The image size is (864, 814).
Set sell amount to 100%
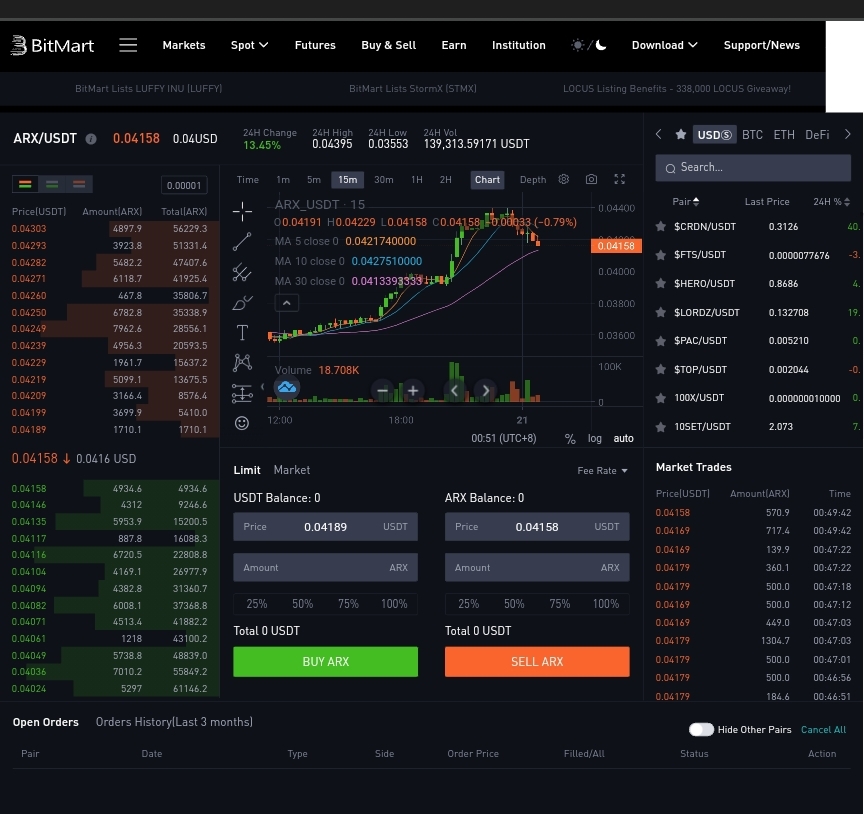606,604
